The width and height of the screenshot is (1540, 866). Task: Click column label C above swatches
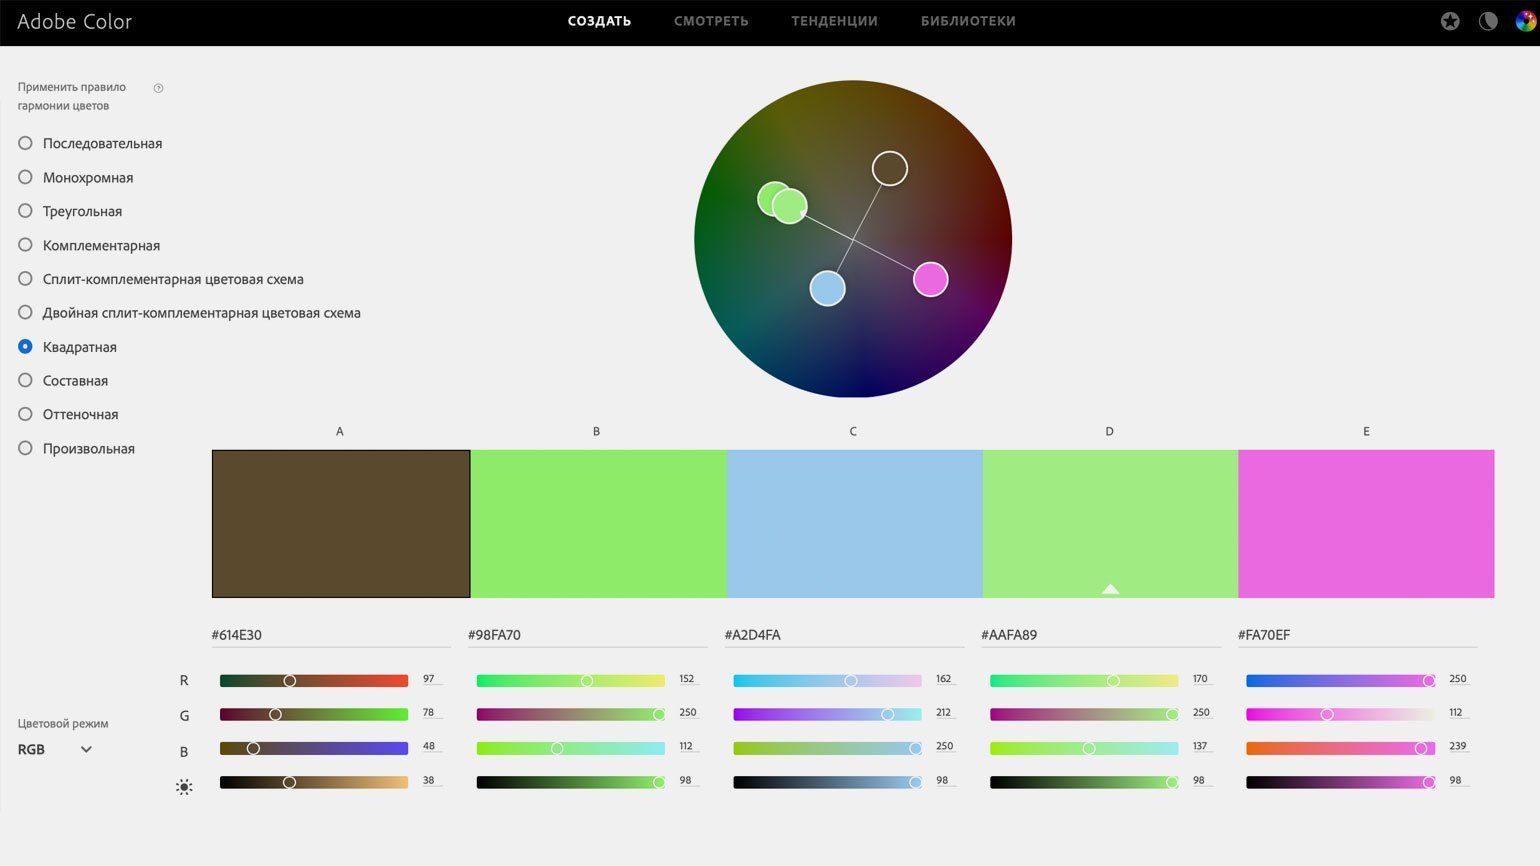[x=853, y=432]
